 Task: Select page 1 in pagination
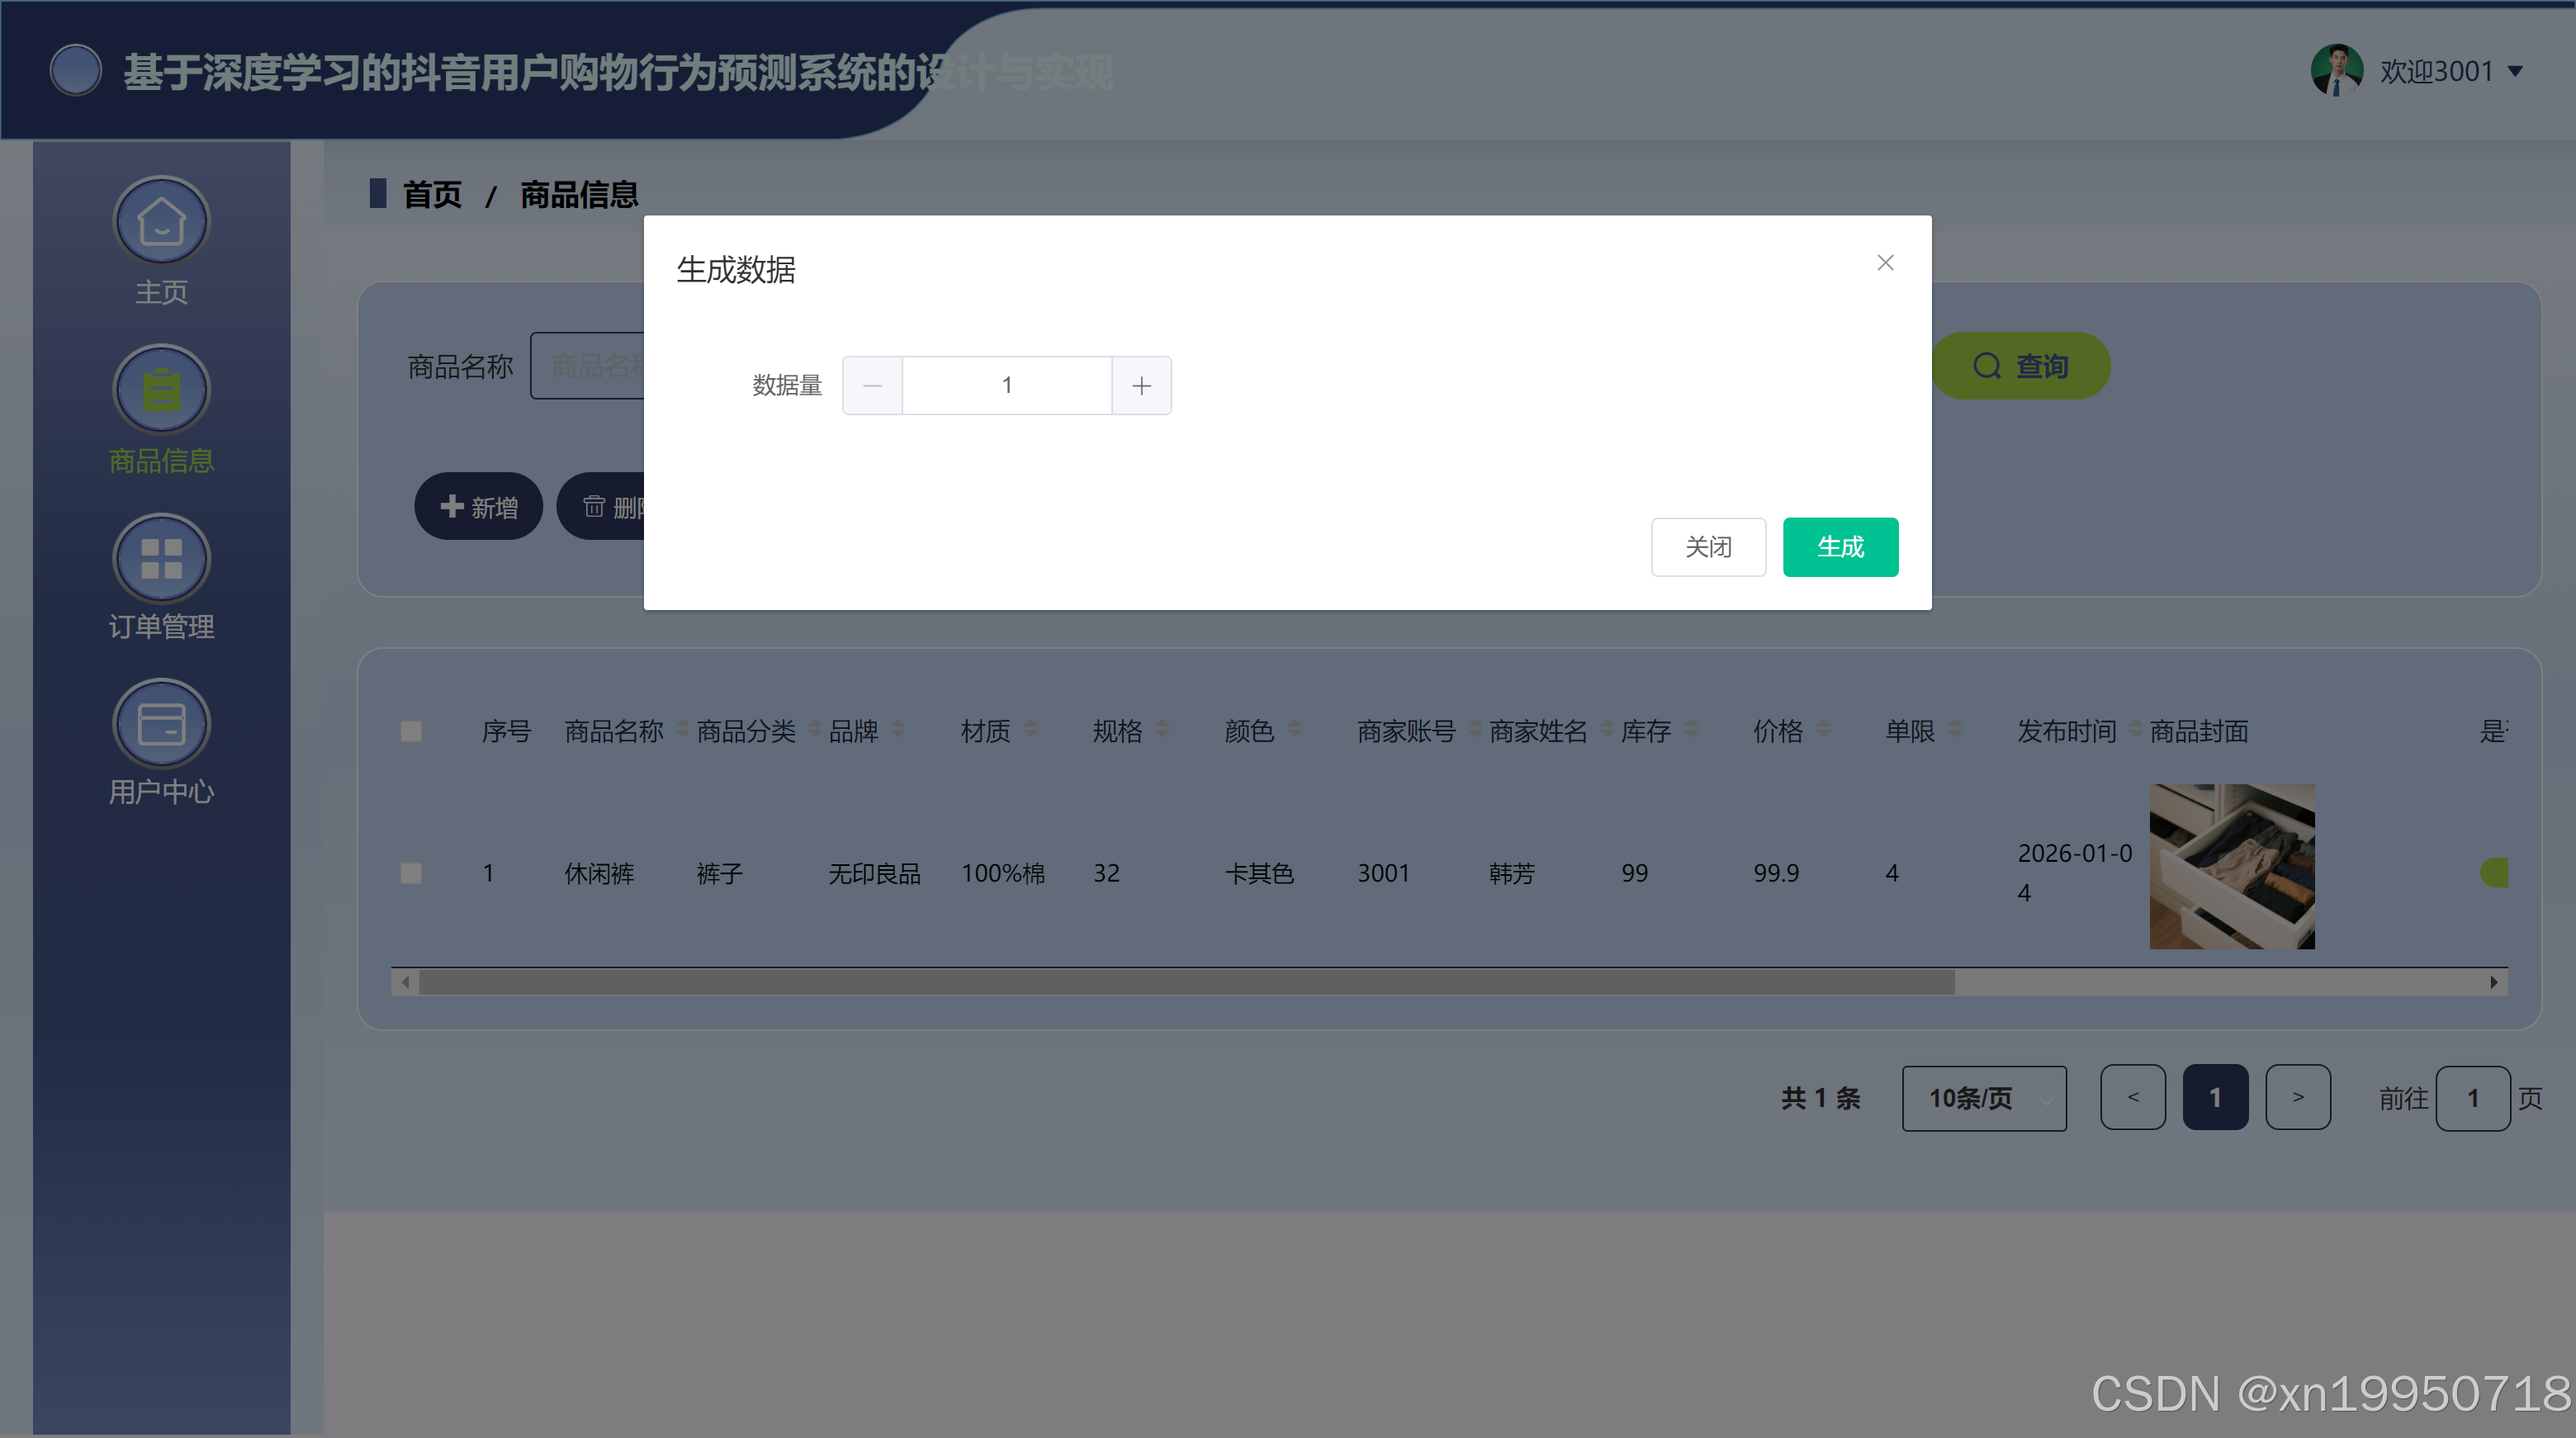pyautogui.click(x=2215, y=1097)
